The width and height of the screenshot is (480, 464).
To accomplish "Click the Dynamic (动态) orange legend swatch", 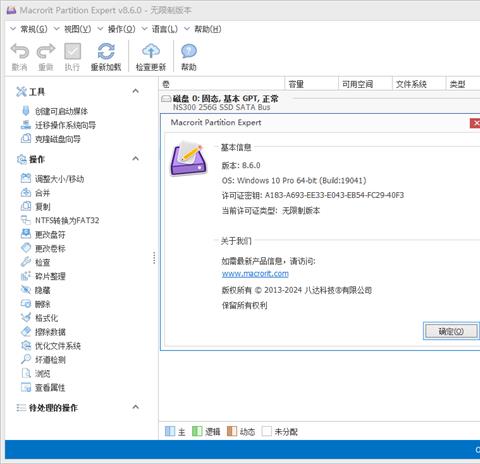I will 232,431.
